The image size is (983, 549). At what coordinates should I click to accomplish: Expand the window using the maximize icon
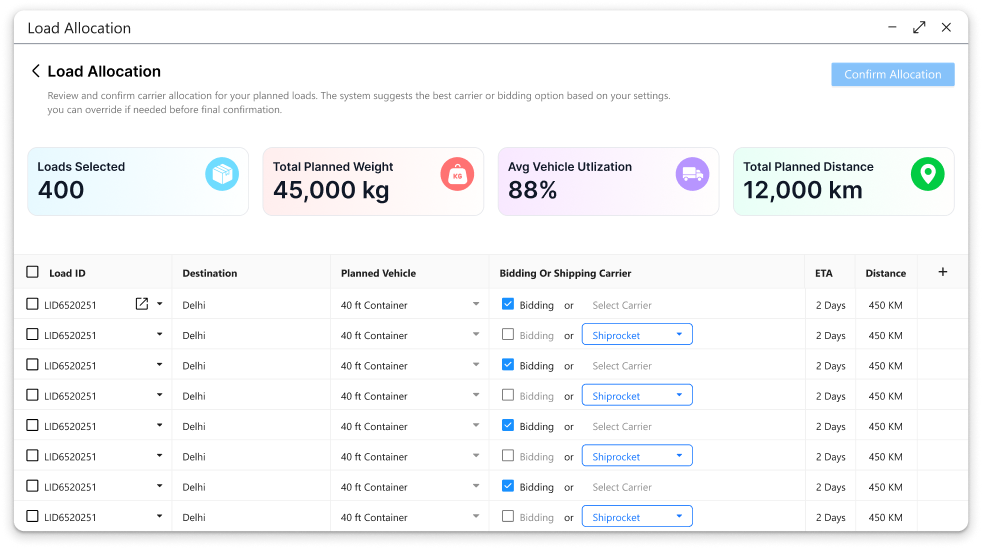(x=919, y=28)
